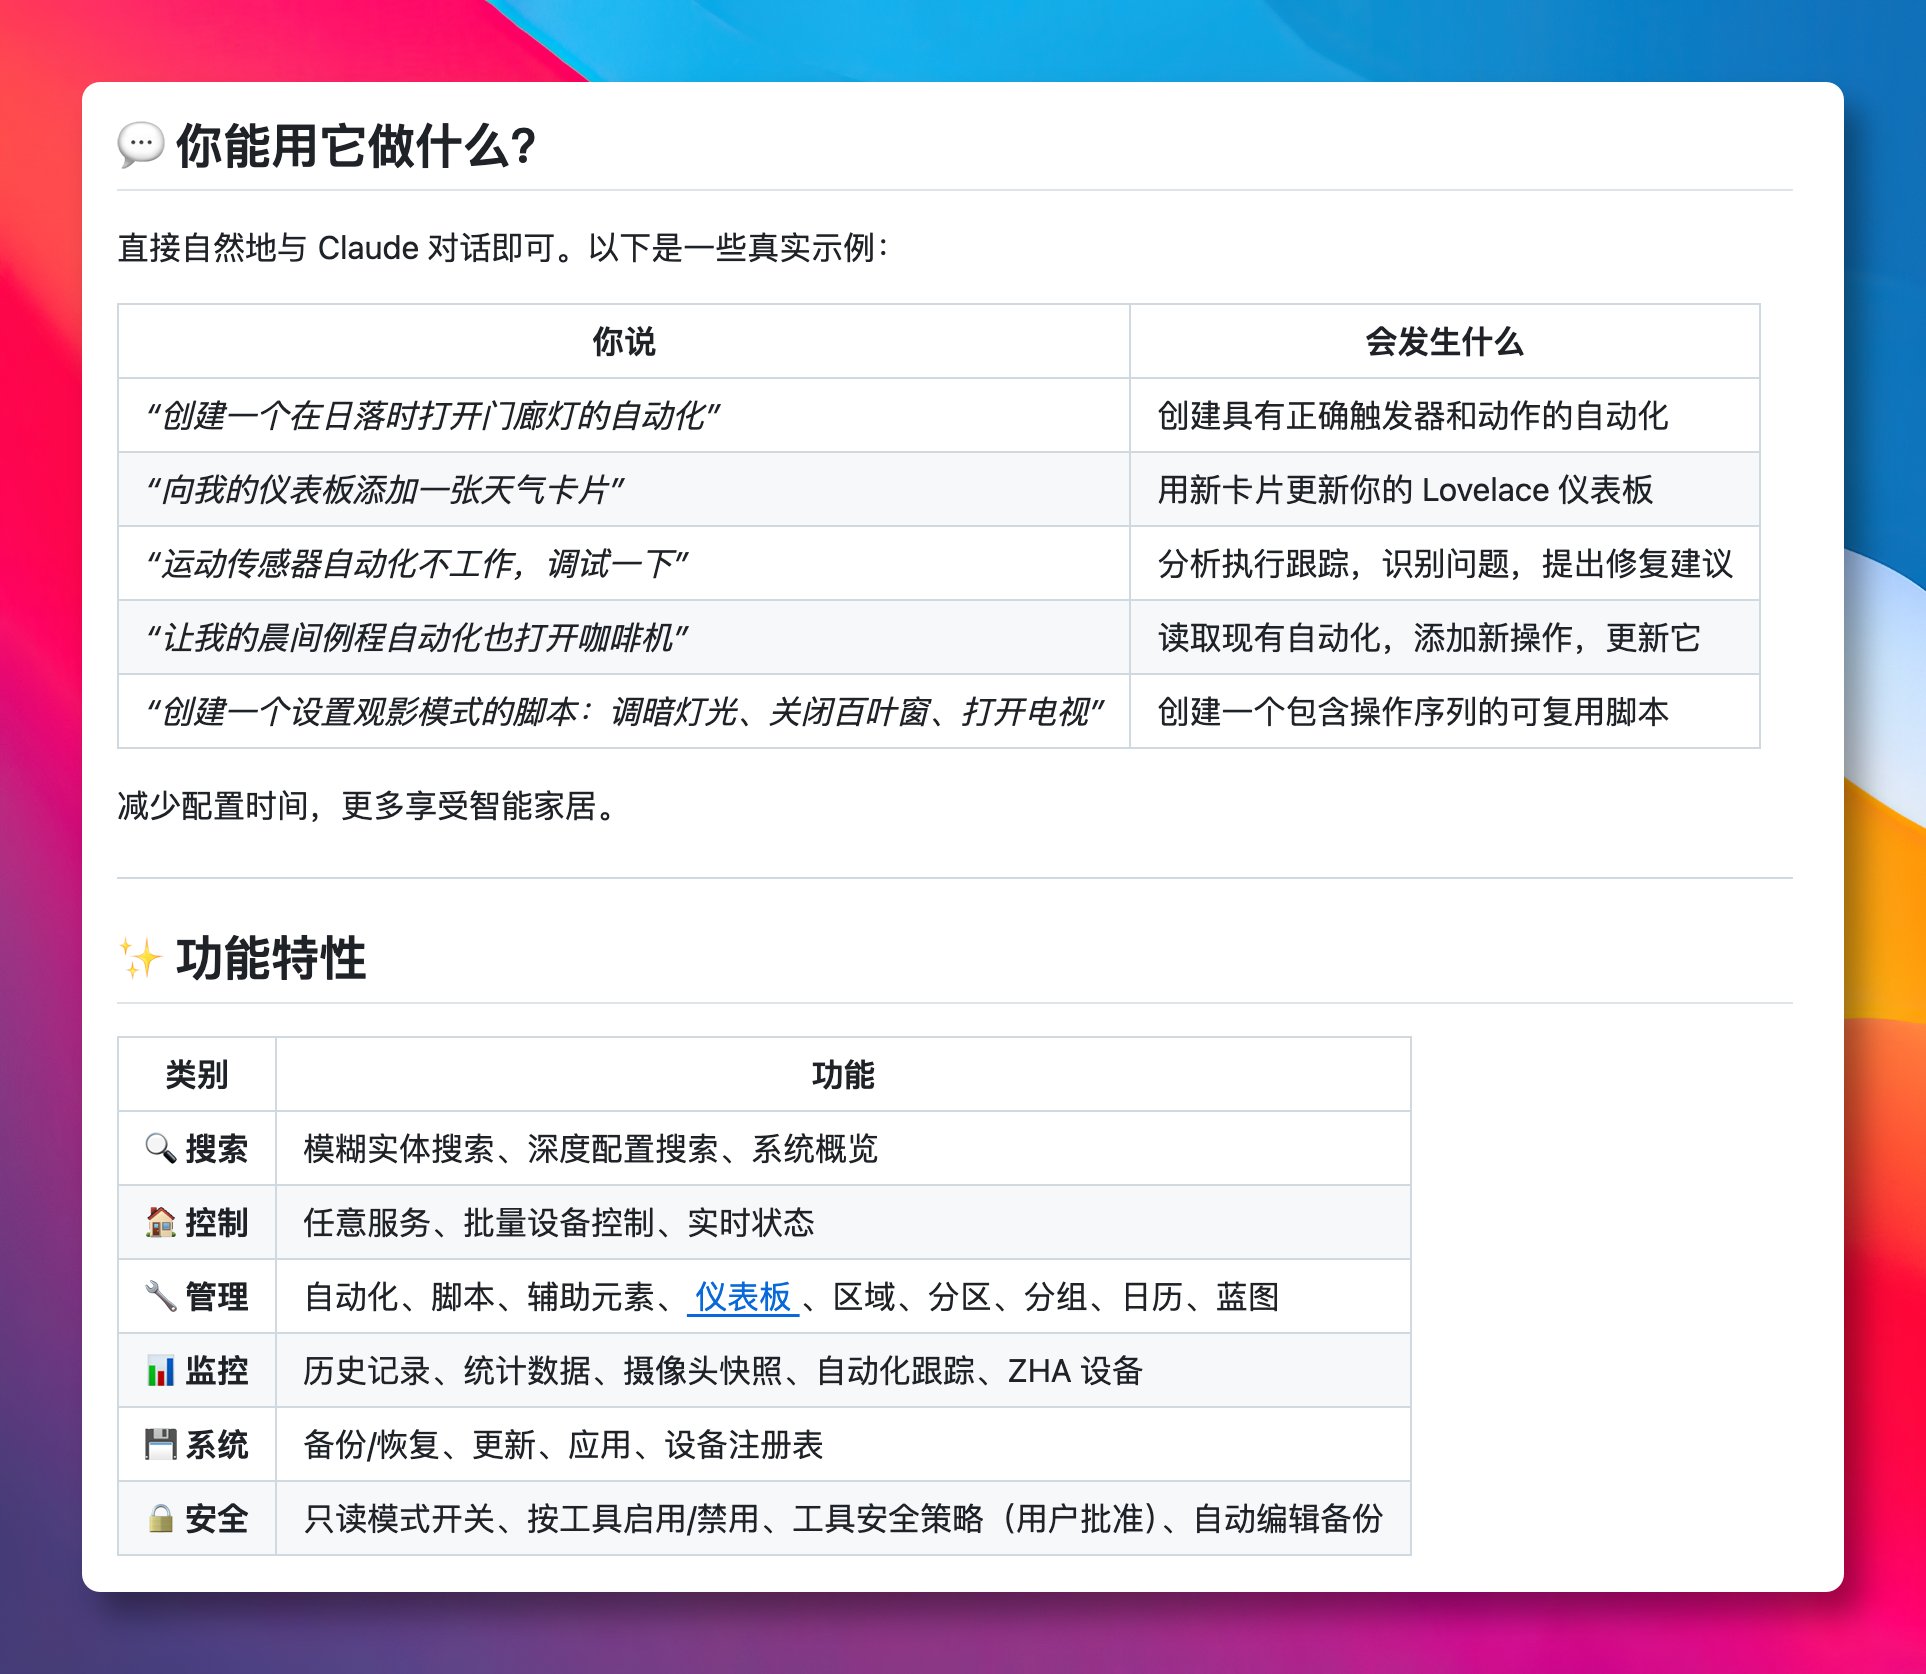Select the 你能用它做什么? heading text
The image size is (1926, 1674).
(357, 146)
